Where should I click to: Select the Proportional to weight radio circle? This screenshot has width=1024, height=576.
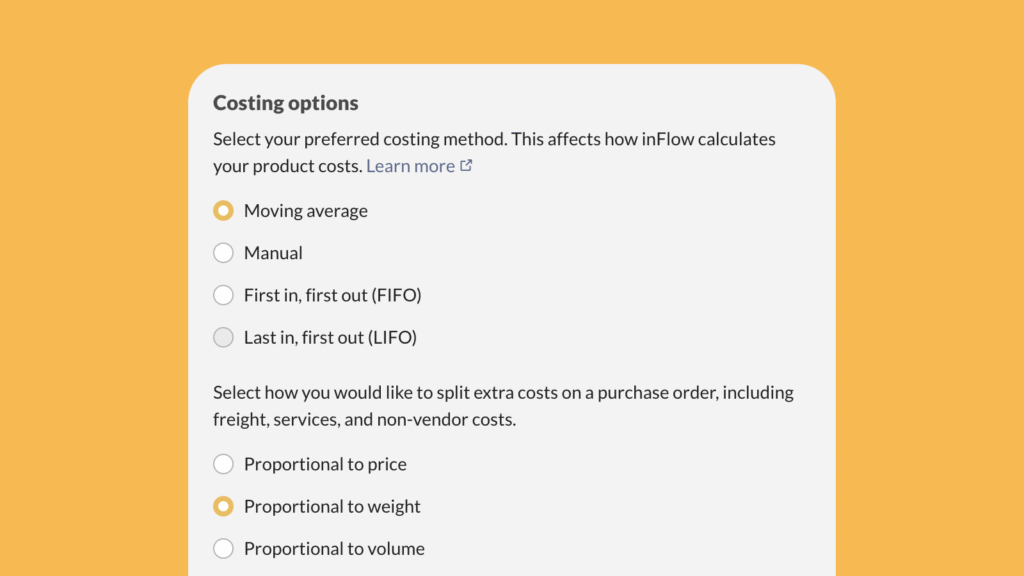tap(223, 506)
